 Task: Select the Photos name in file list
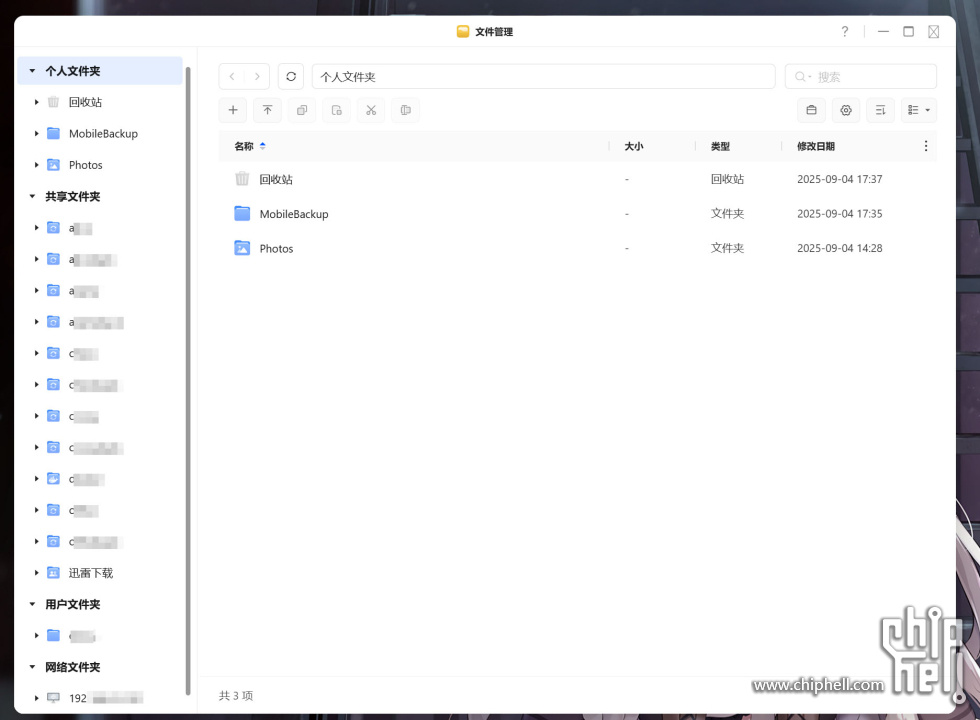tap(276, 249)
